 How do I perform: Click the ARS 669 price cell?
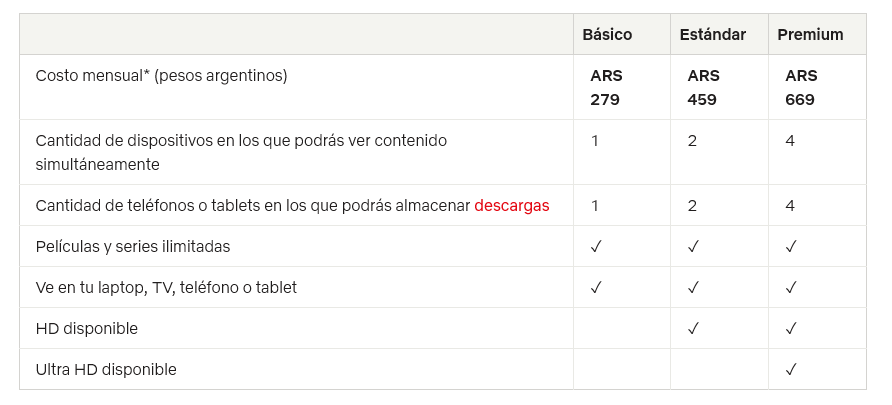tap(801, 88)
